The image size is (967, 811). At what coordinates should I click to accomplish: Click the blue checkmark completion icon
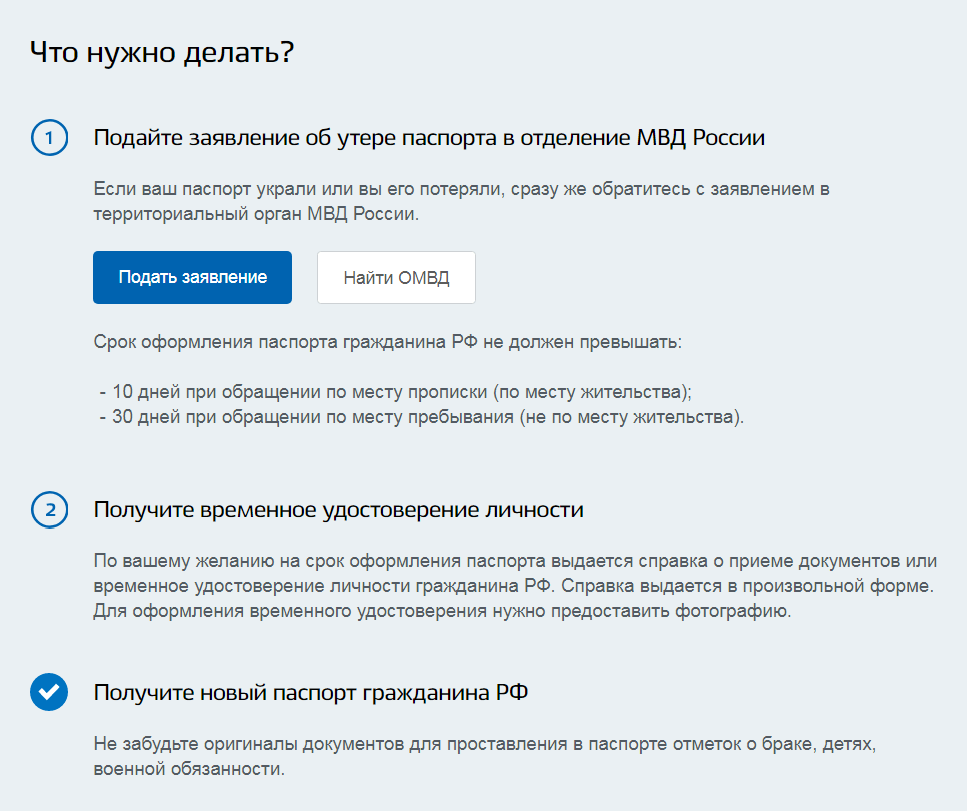pyautogui.click(x=49, y=692)
